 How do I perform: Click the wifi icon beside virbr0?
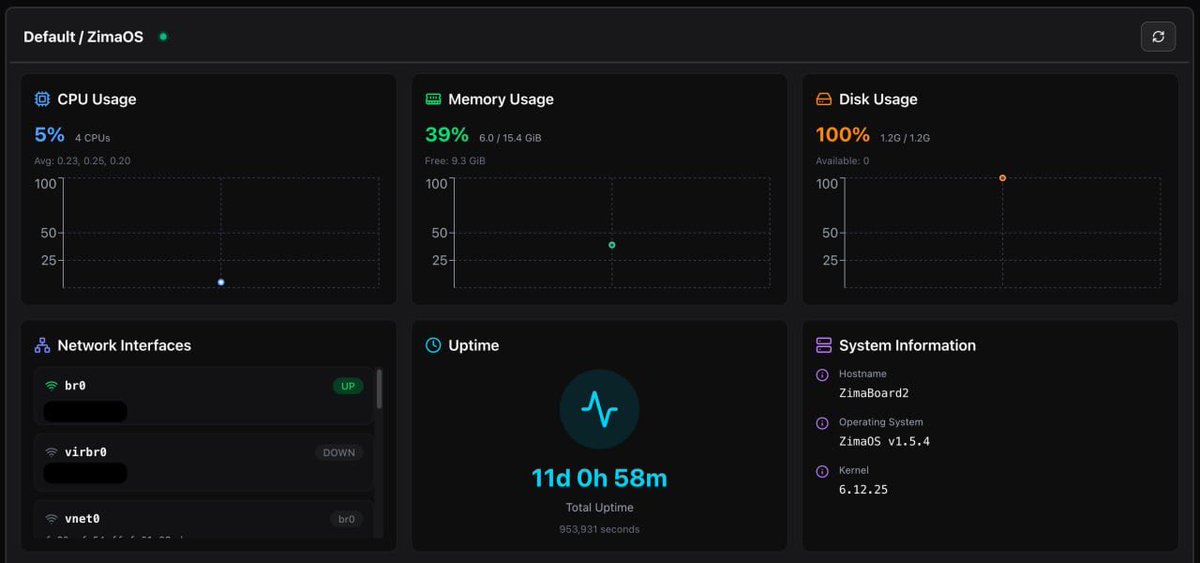click(x=51, y=452)
